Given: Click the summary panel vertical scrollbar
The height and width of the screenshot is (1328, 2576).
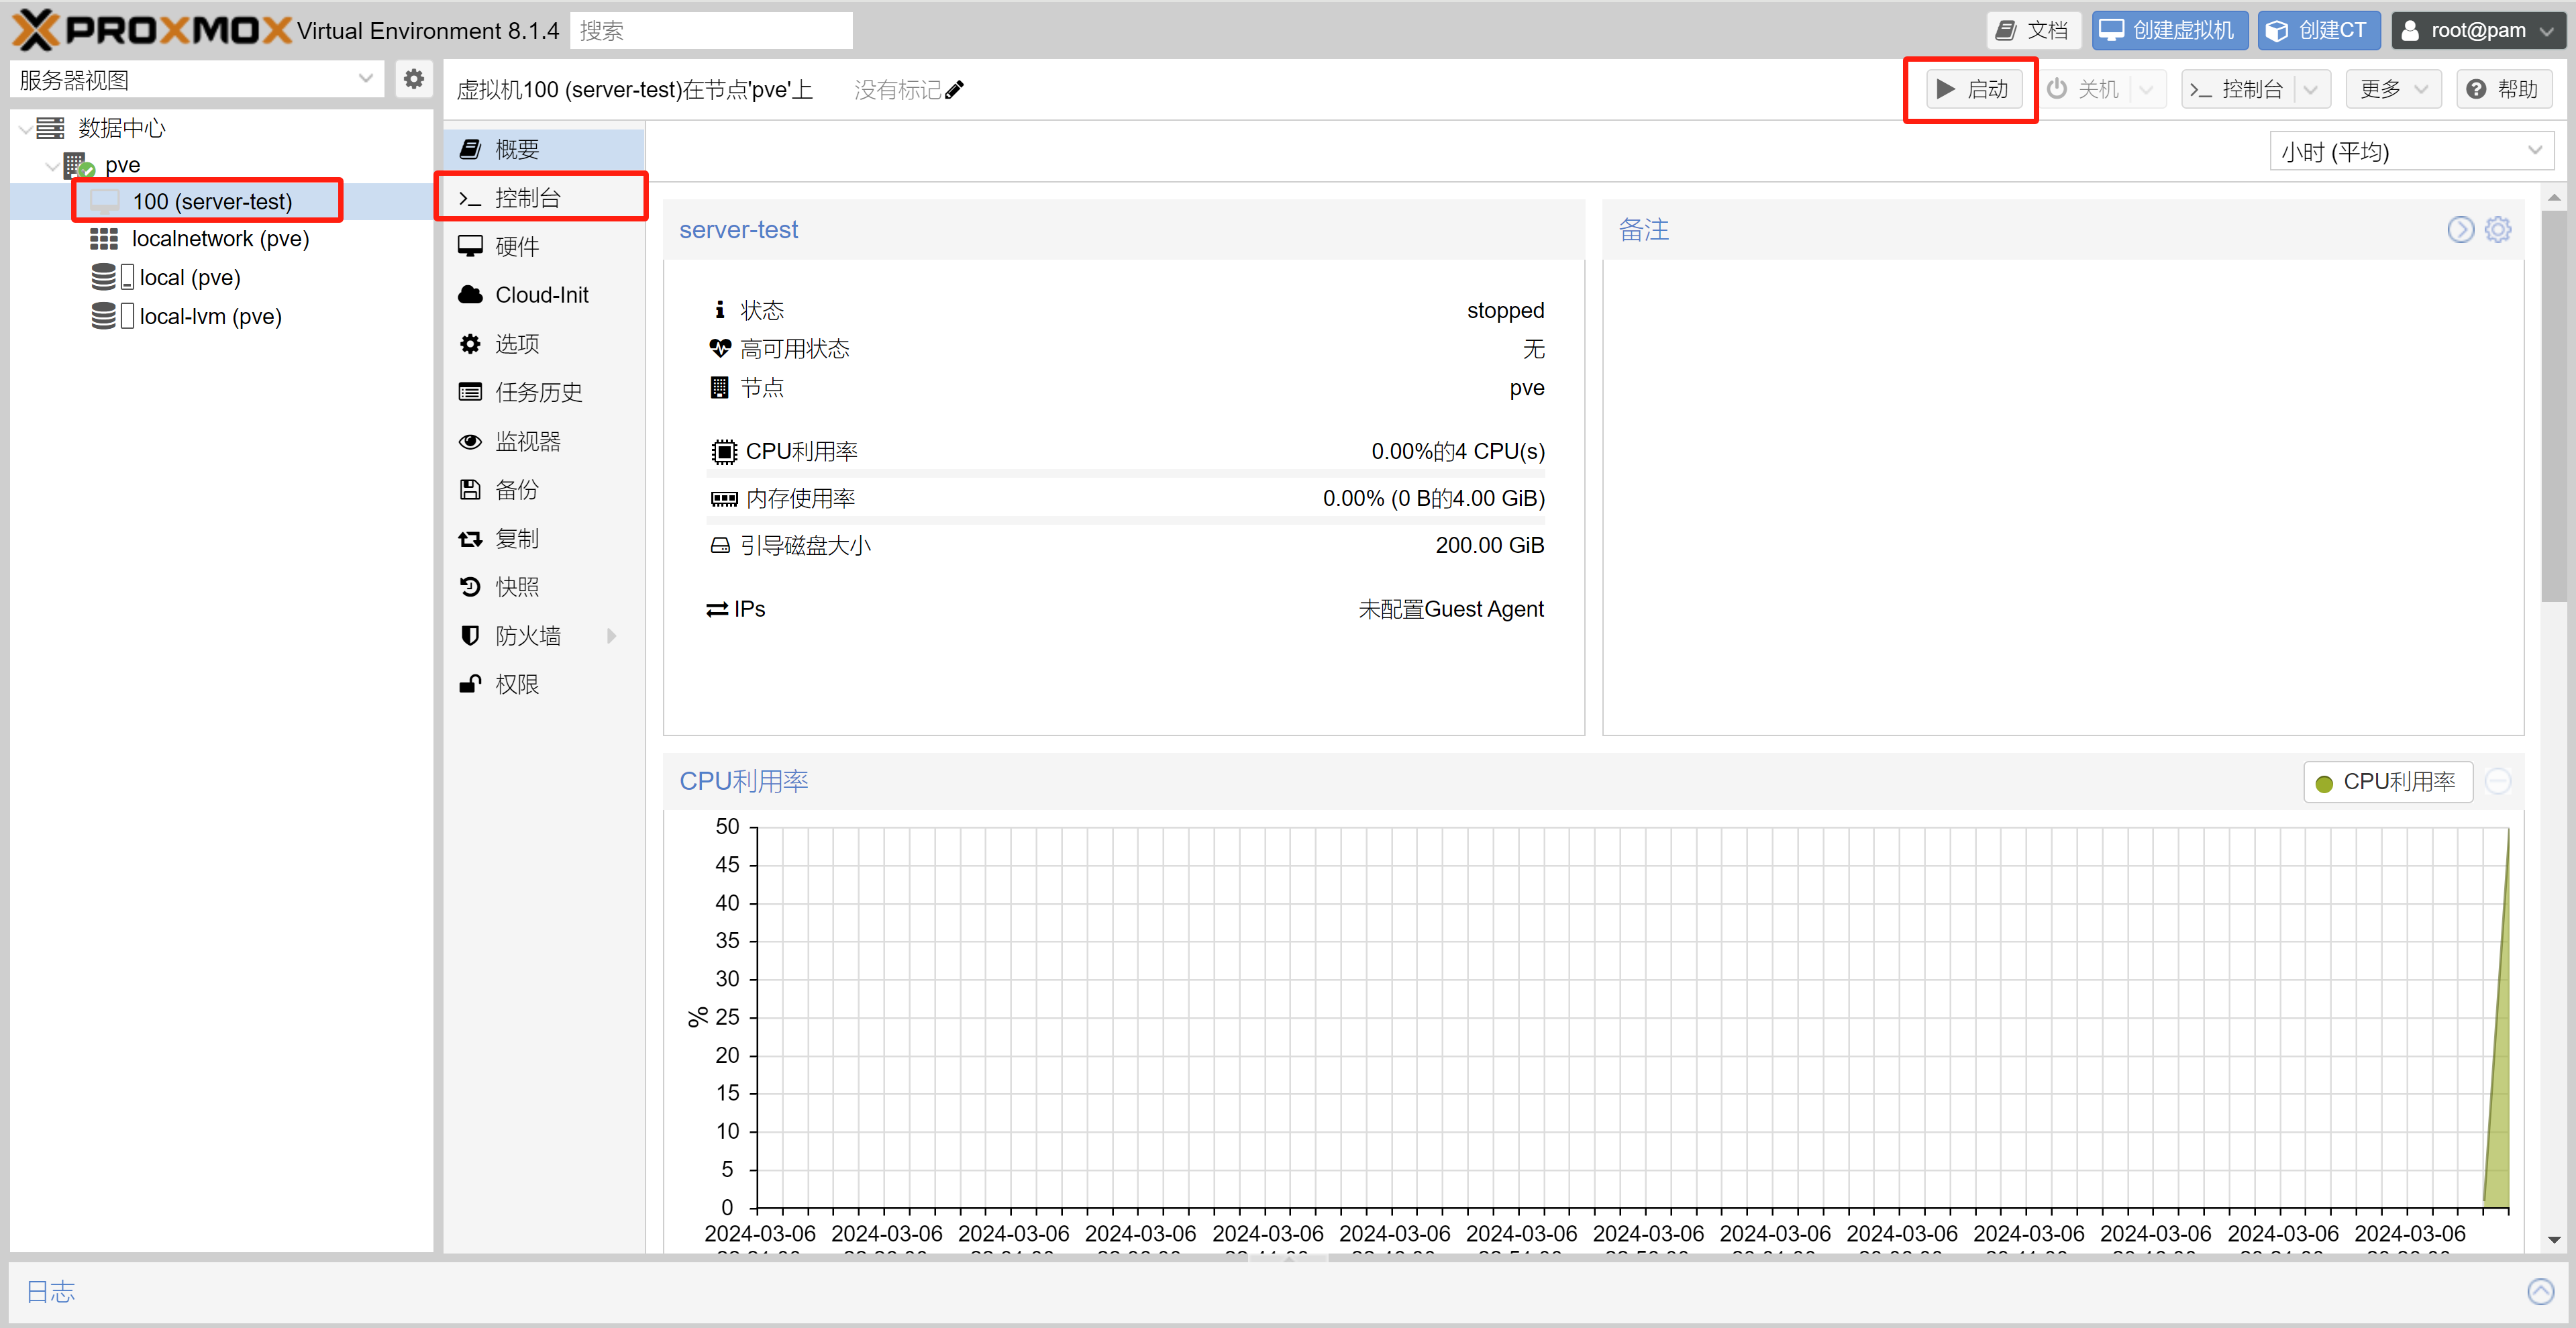Looking at the screenshot, I should (2553, 406).
